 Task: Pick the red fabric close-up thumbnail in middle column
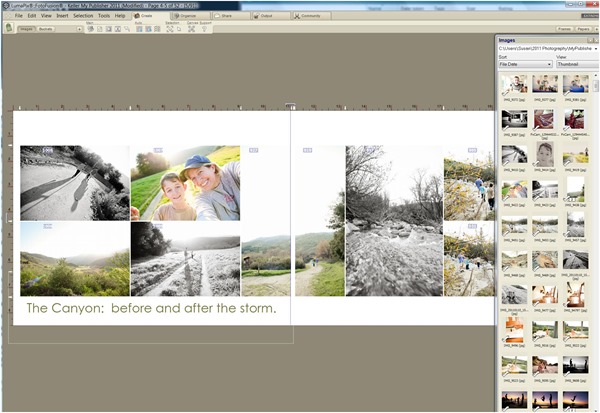(x=544, y=119)
